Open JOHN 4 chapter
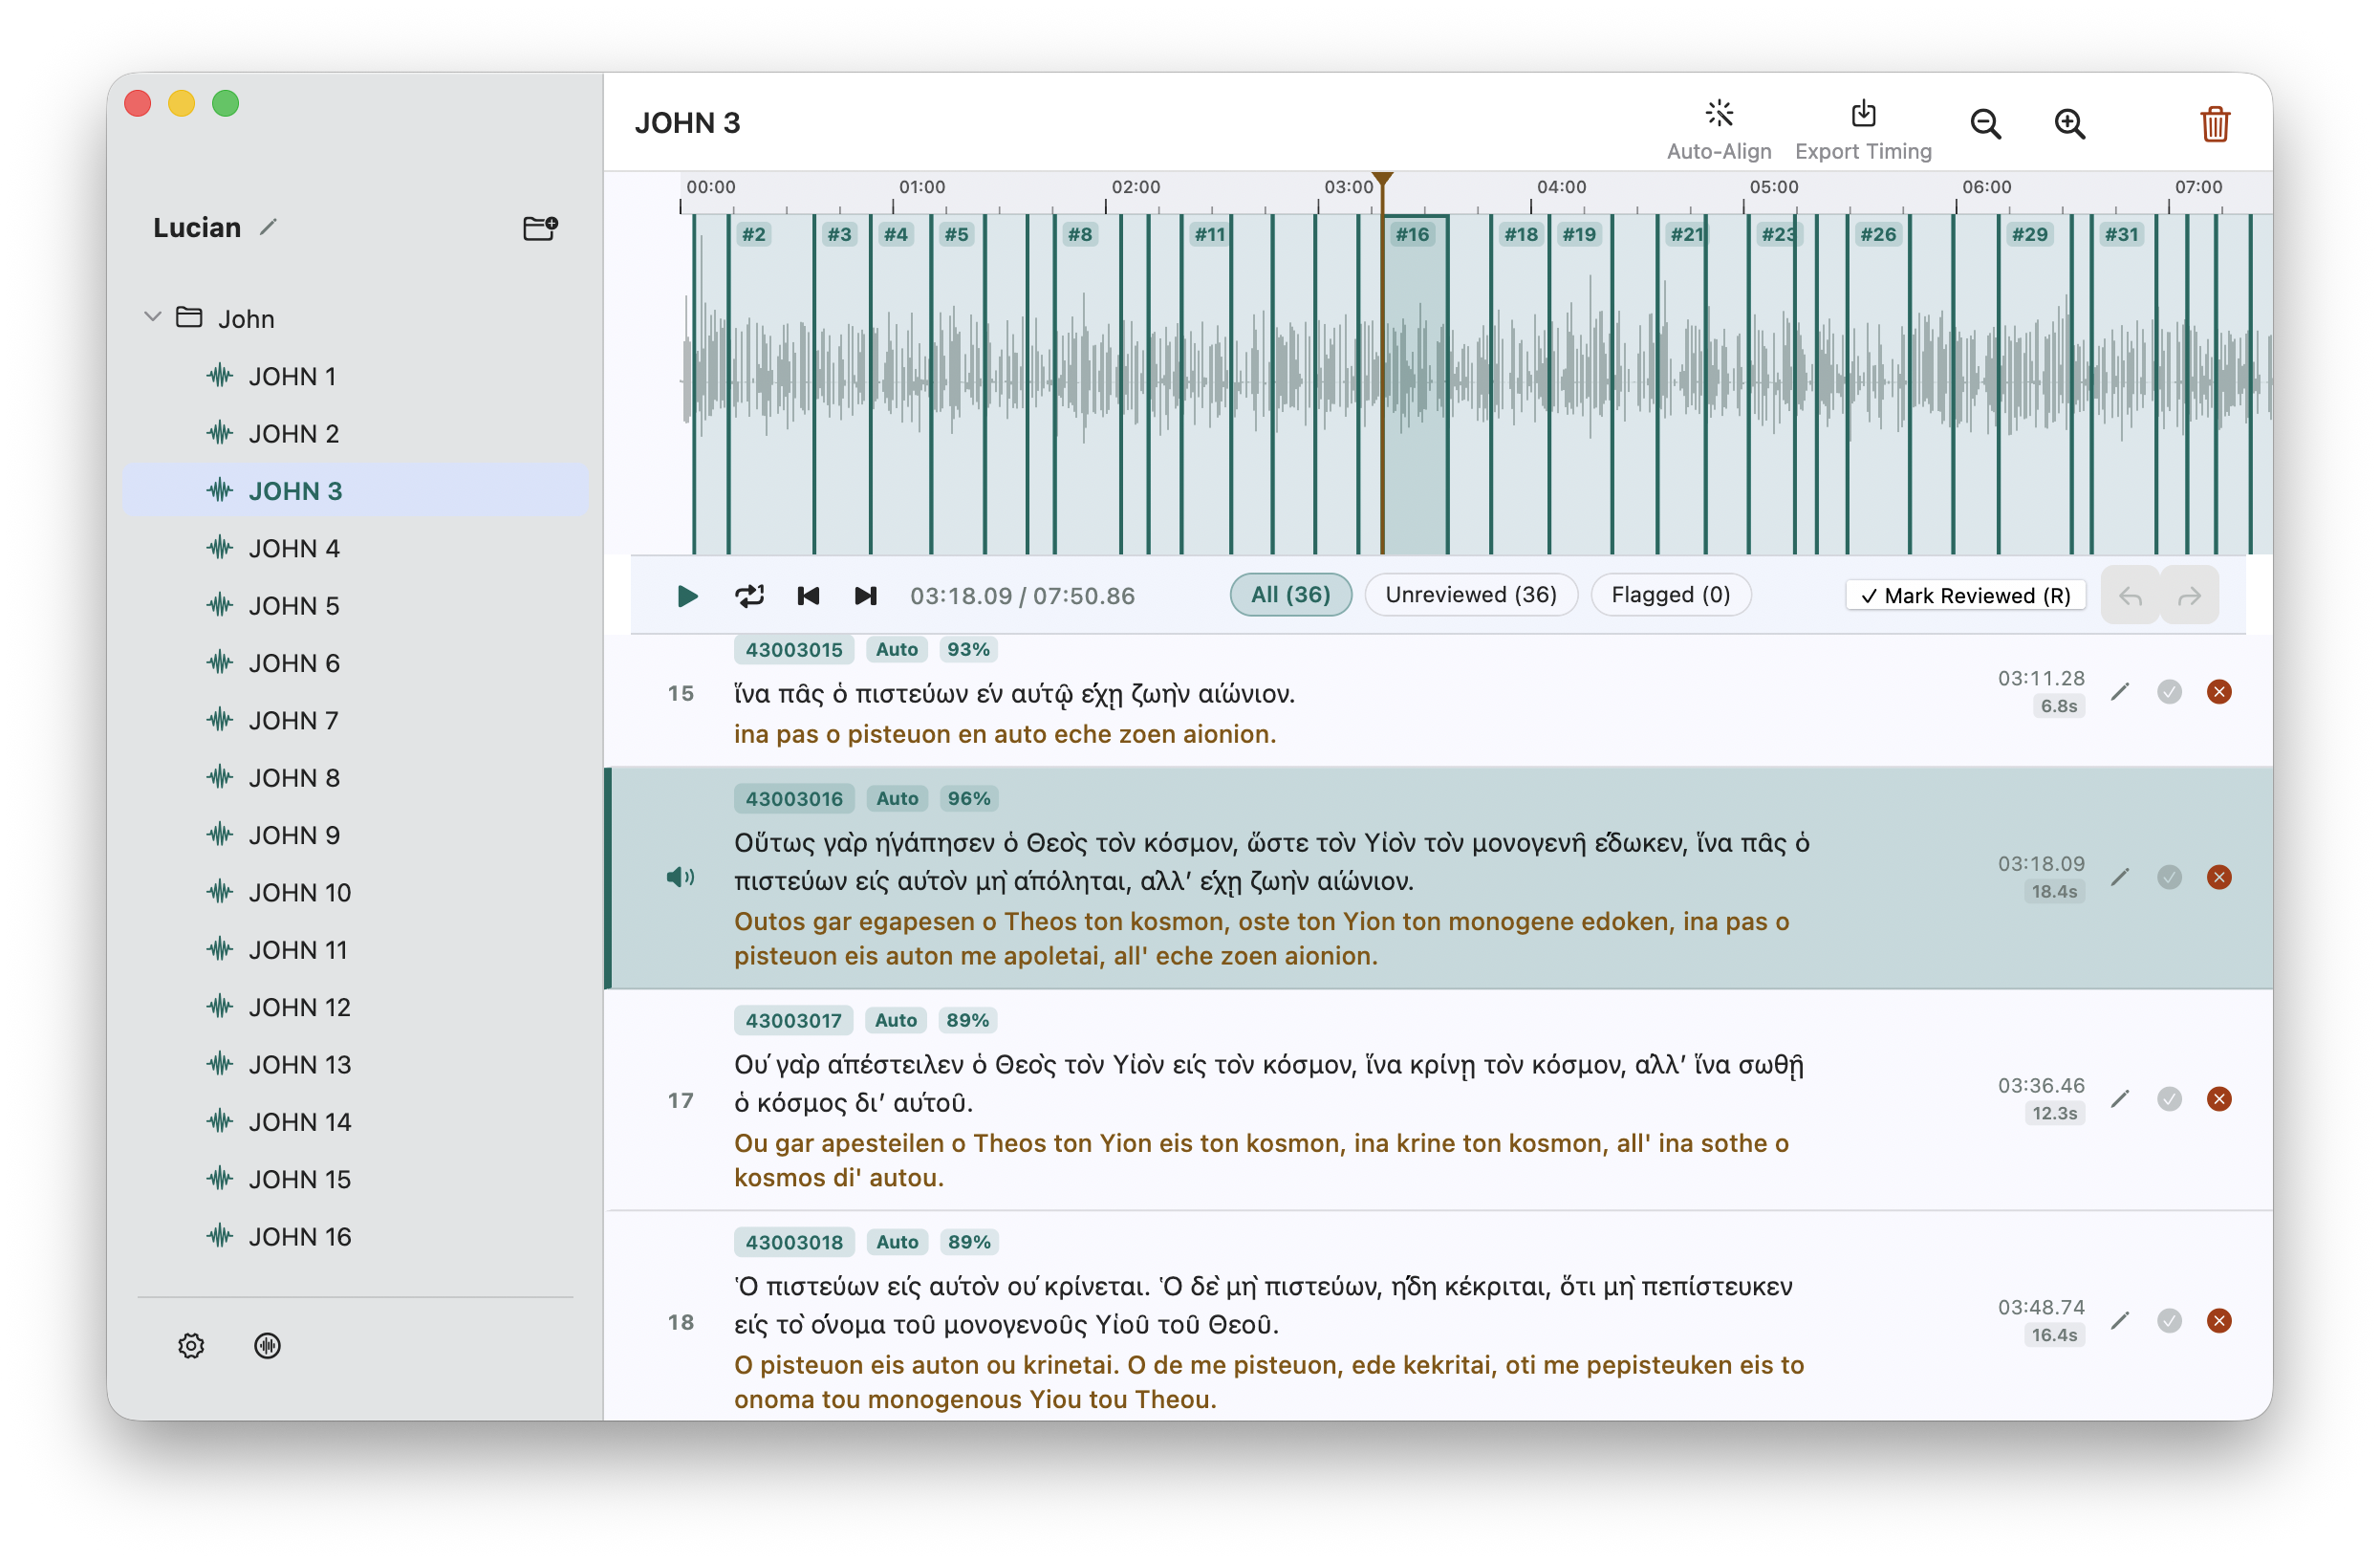 [355, 548]
